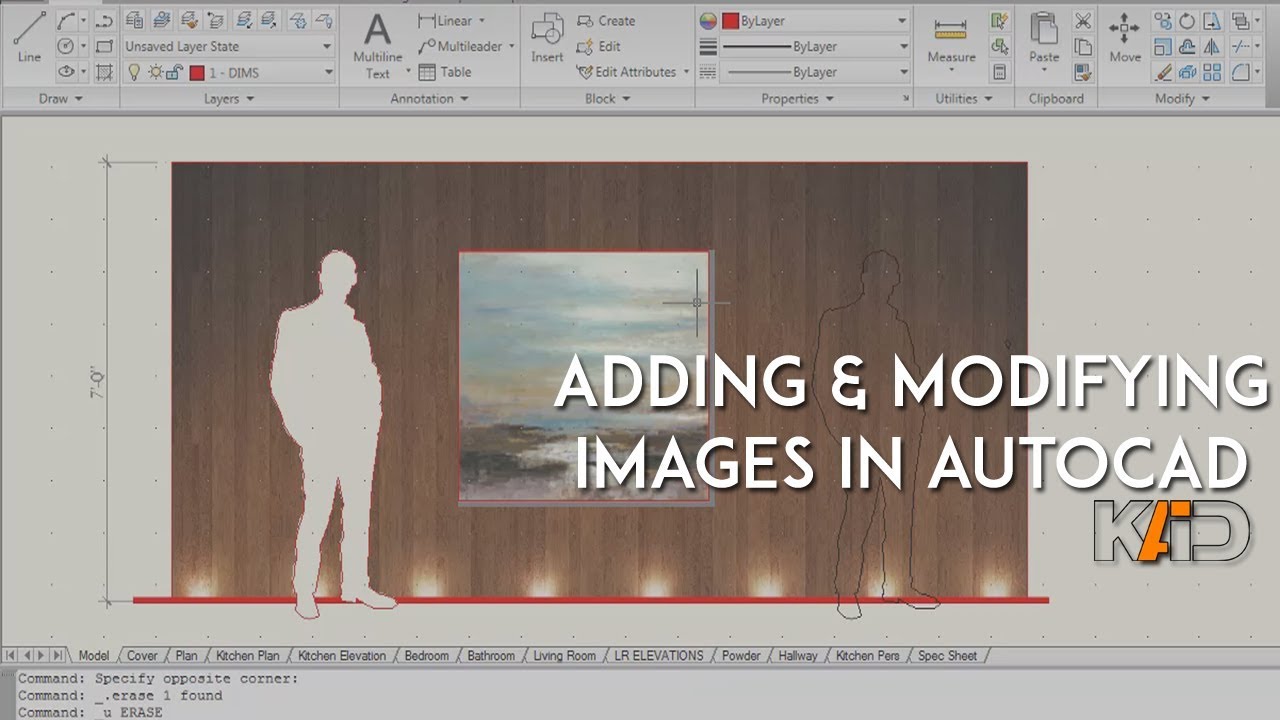Click the Multiline Text tool
The height and width of the screenshot is (720, 1280).
click(x=378, y=45)
